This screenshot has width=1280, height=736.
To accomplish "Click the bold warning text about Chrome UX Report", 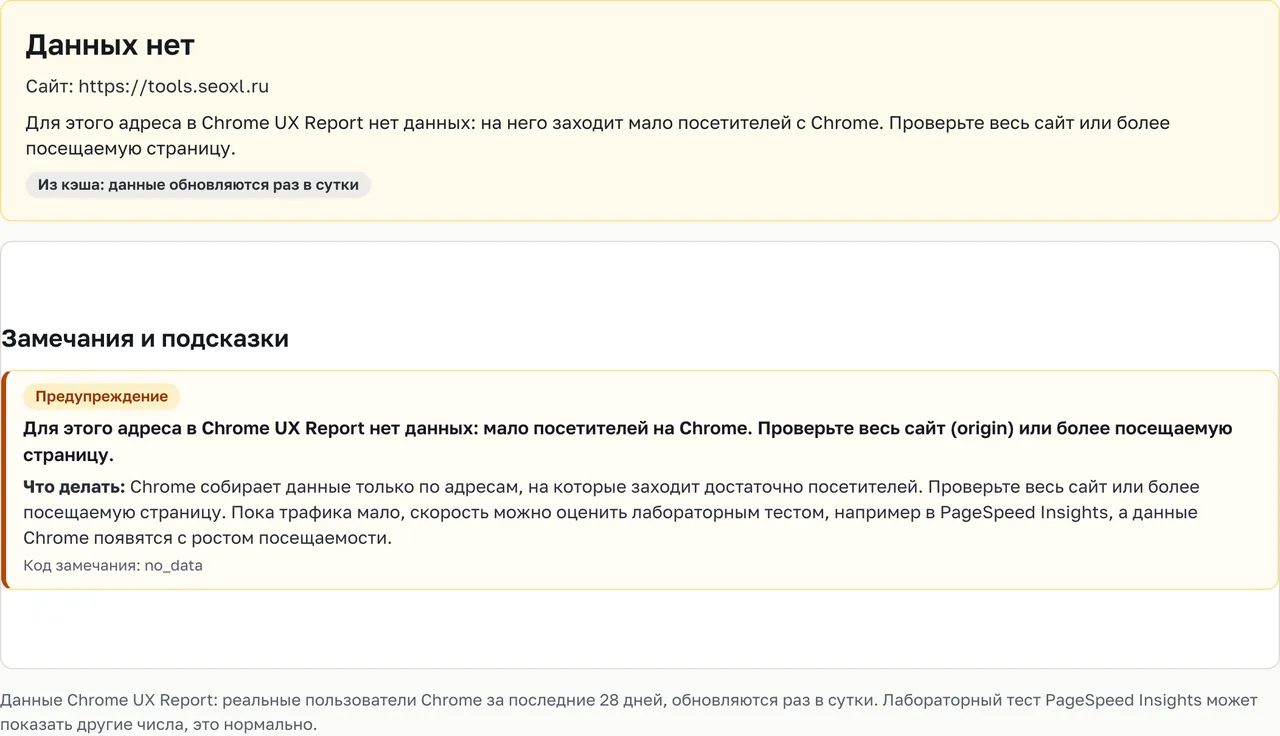I will (627, 441).
